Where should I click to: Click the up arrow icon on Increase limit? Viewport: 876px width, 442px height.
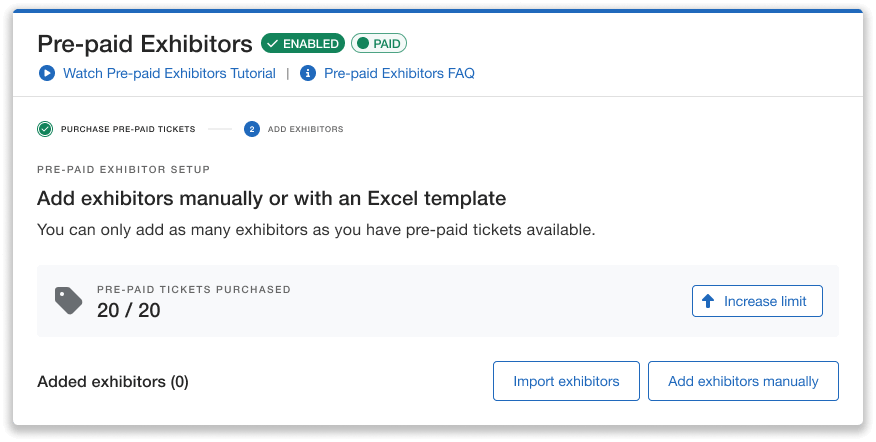(x=708, y=301)
